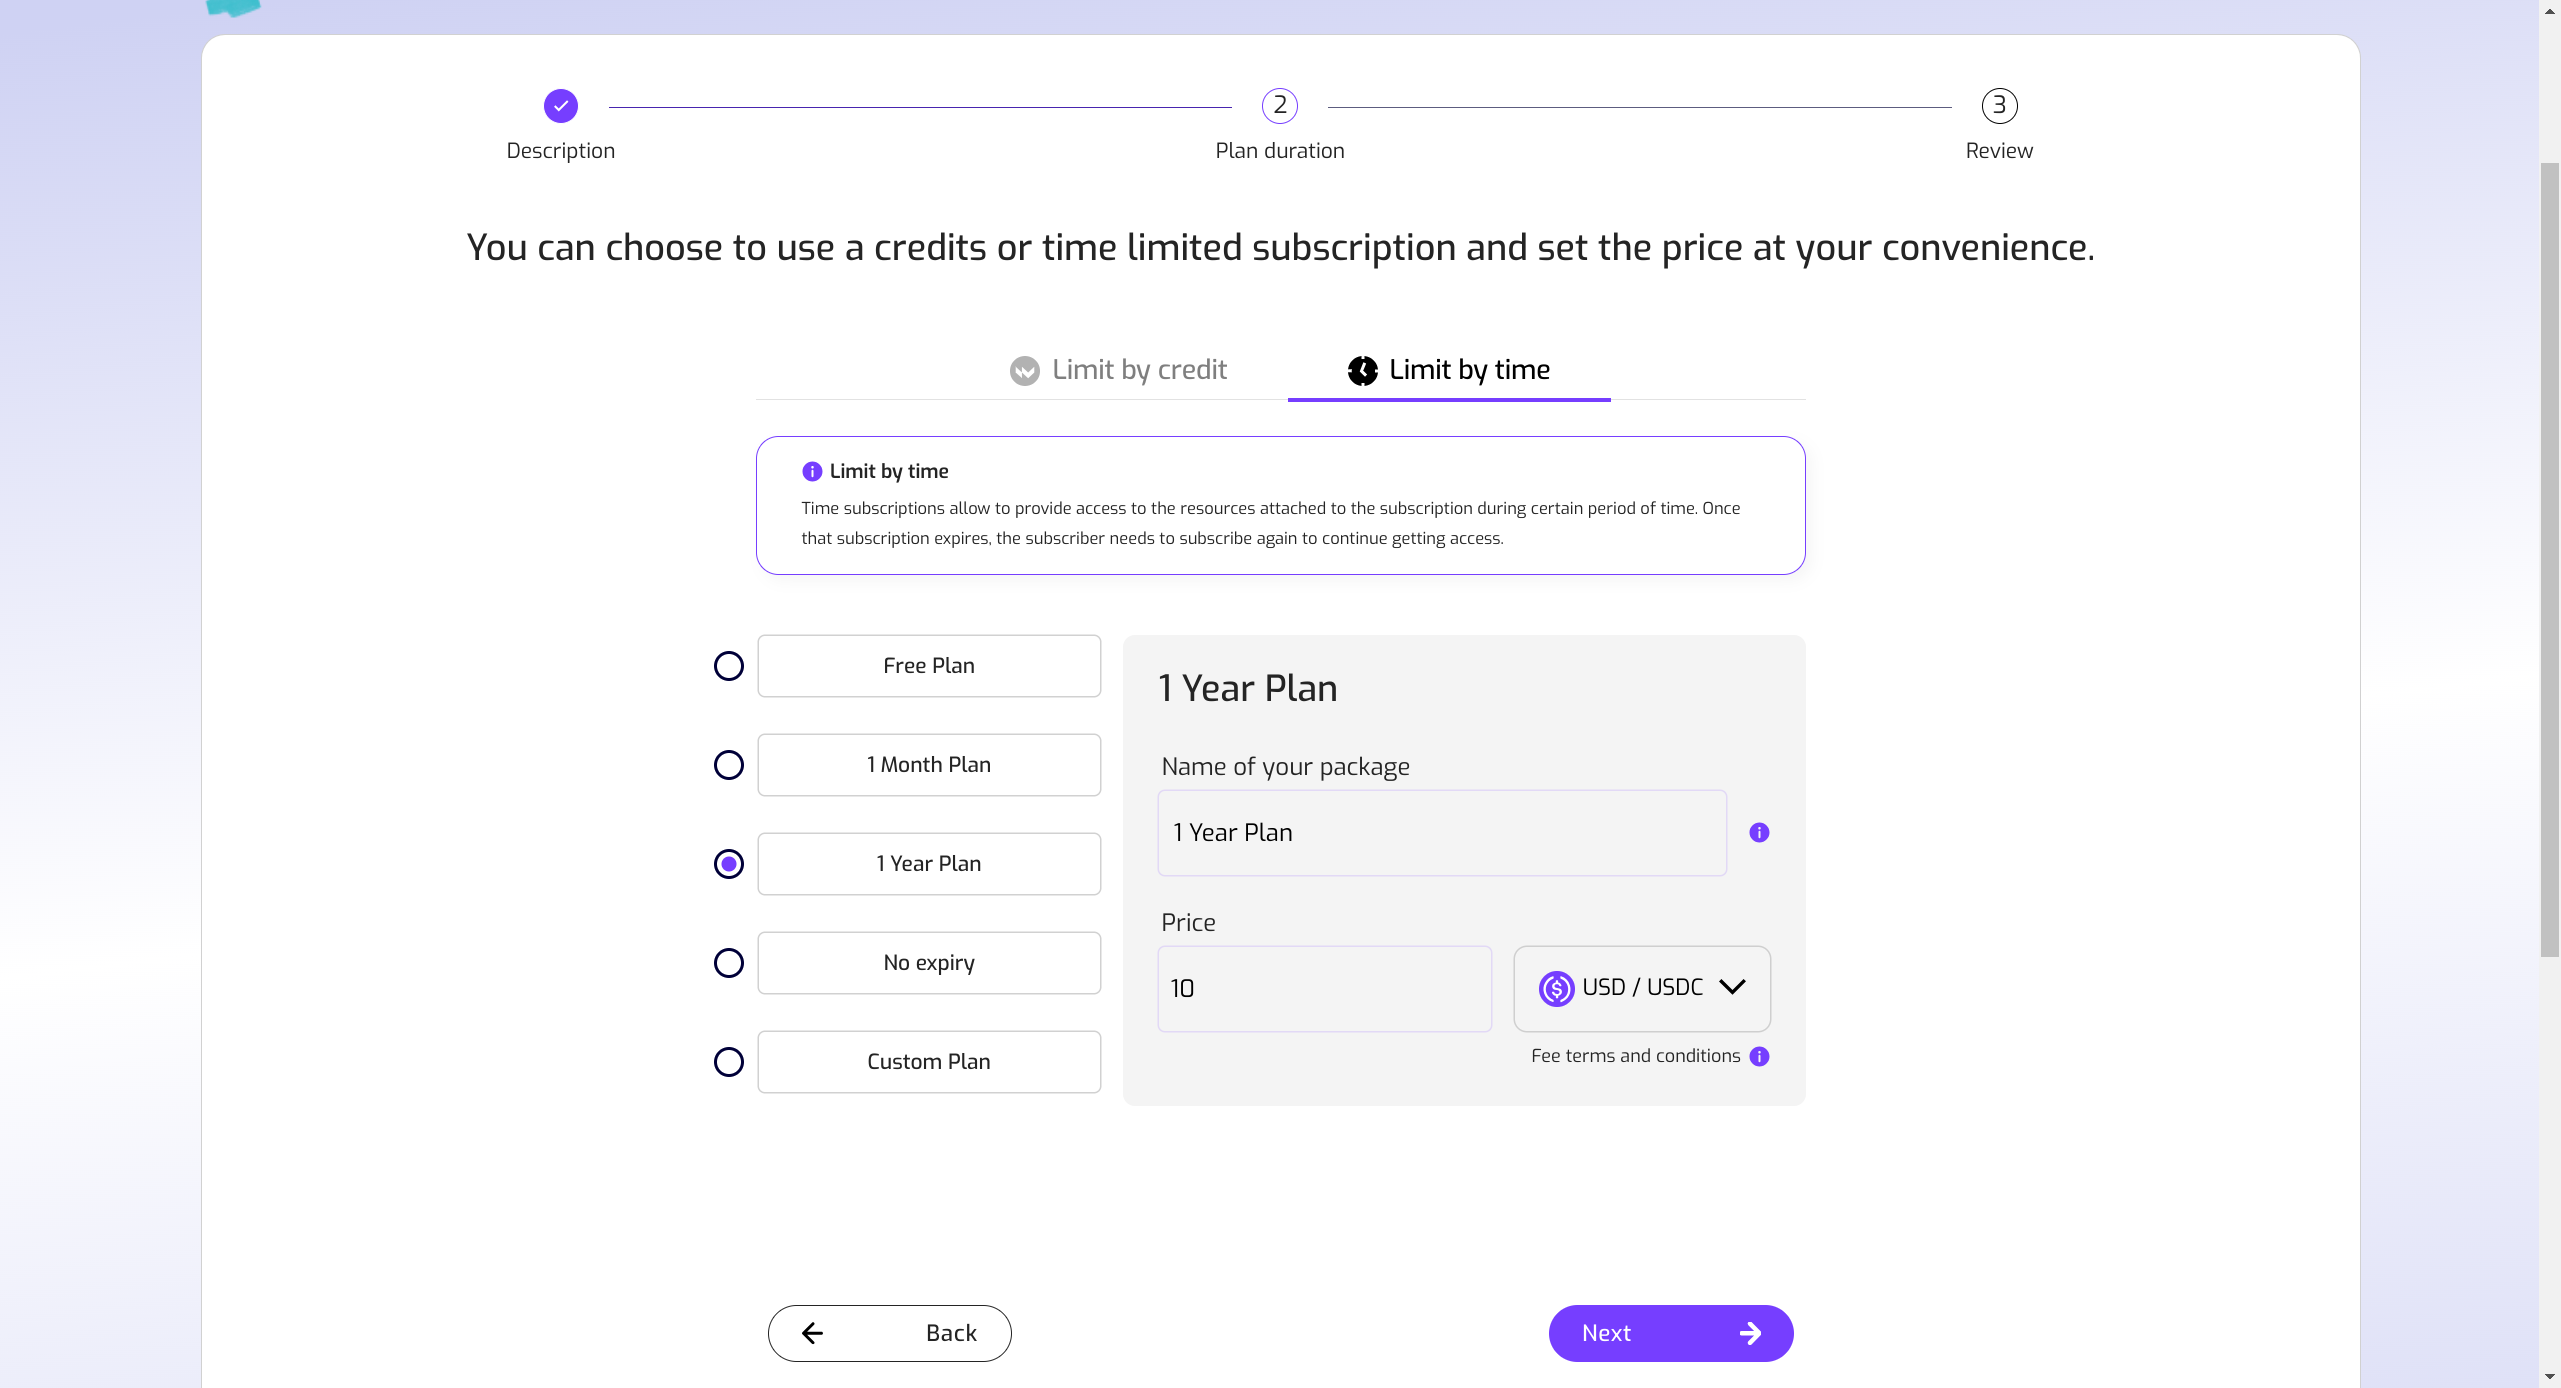Screen dimensions: 2561x1388
Task: Select the 1 Month Plan radio button
Action: [728, 765]
